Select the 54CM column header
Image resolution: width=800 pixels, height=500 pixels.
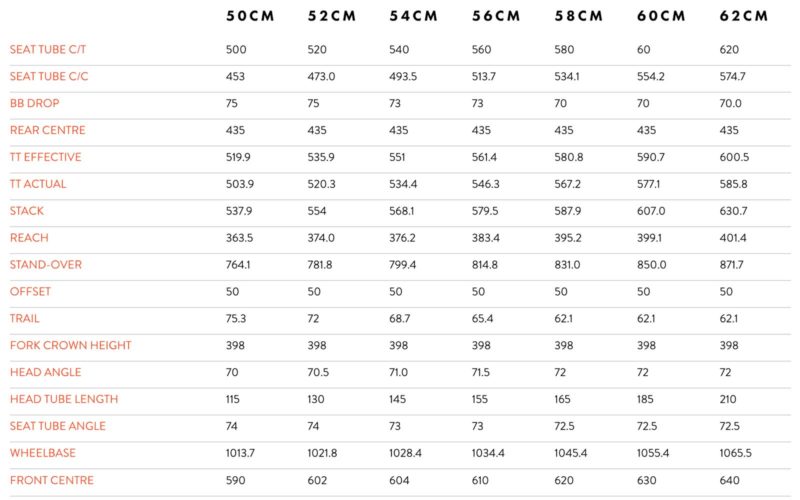tap(413, 16)
